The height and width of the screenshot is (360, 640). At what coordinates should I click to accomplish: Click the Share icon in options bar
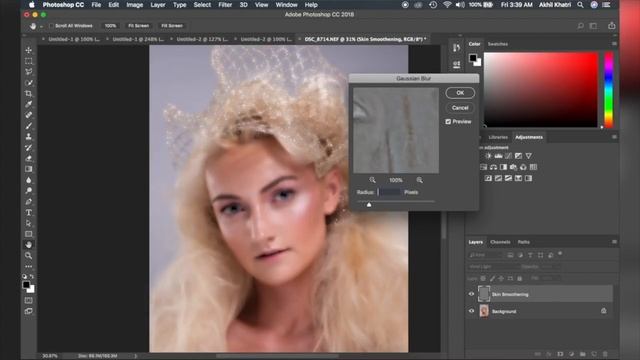tap(611, 26)
